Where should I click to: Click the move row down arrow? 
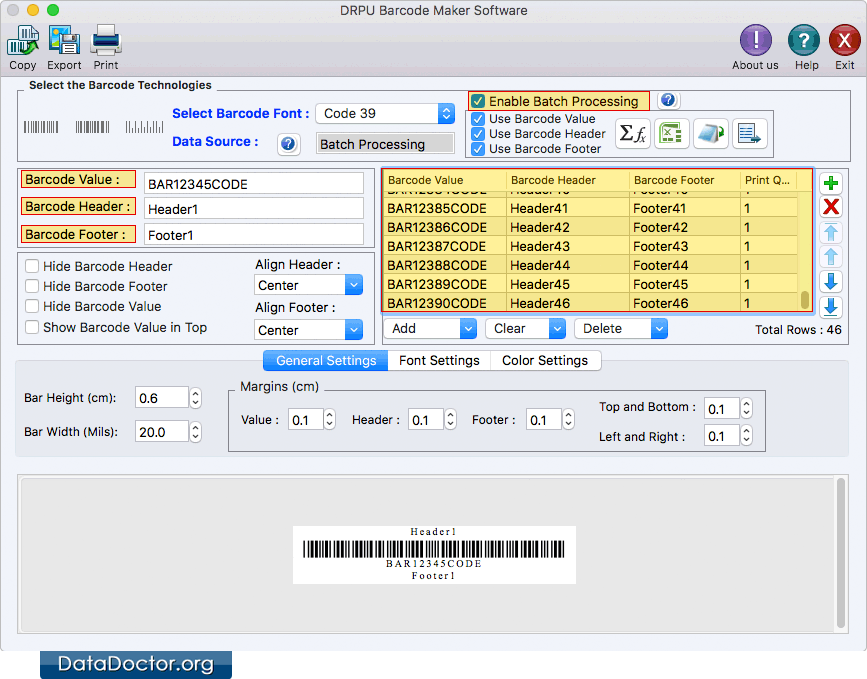(831, 282)
